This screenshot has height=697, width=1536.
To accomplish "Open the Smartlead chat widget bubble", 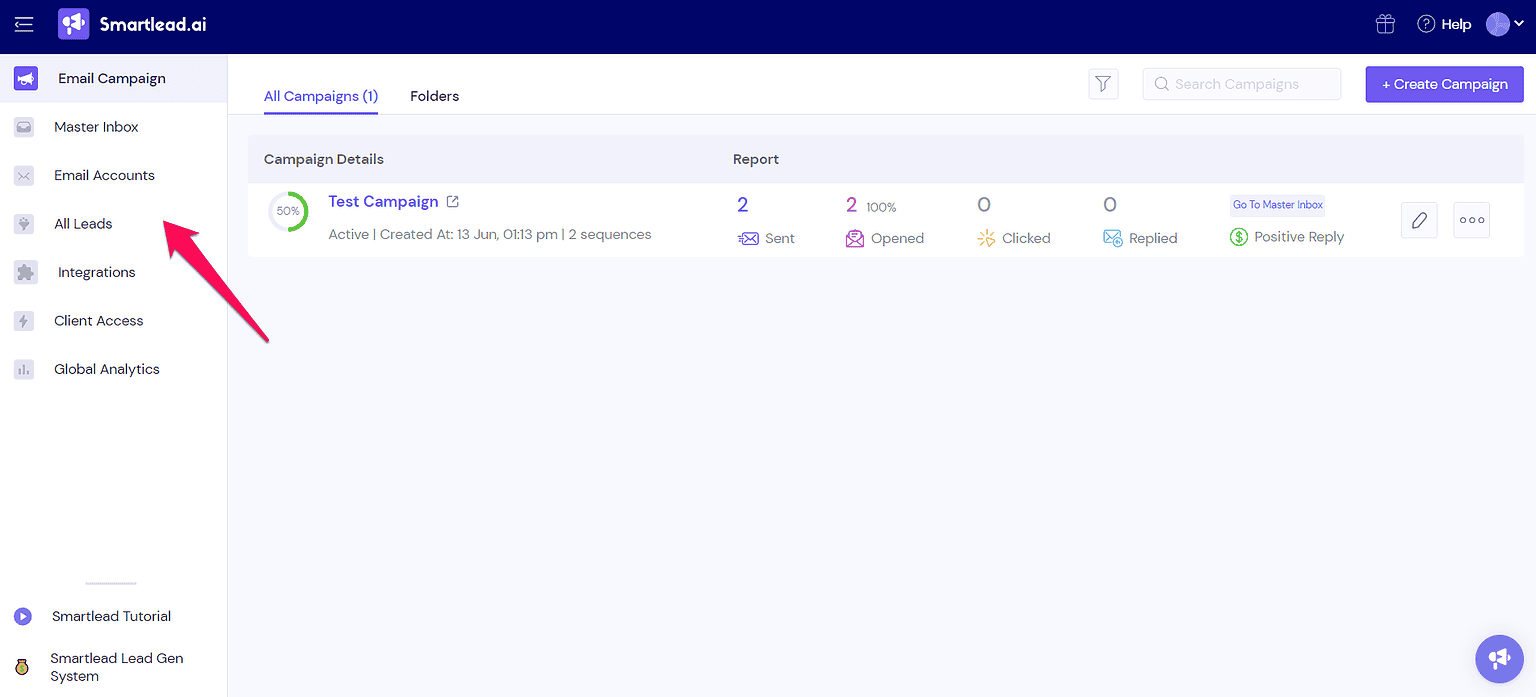I will click(1499, 658).
